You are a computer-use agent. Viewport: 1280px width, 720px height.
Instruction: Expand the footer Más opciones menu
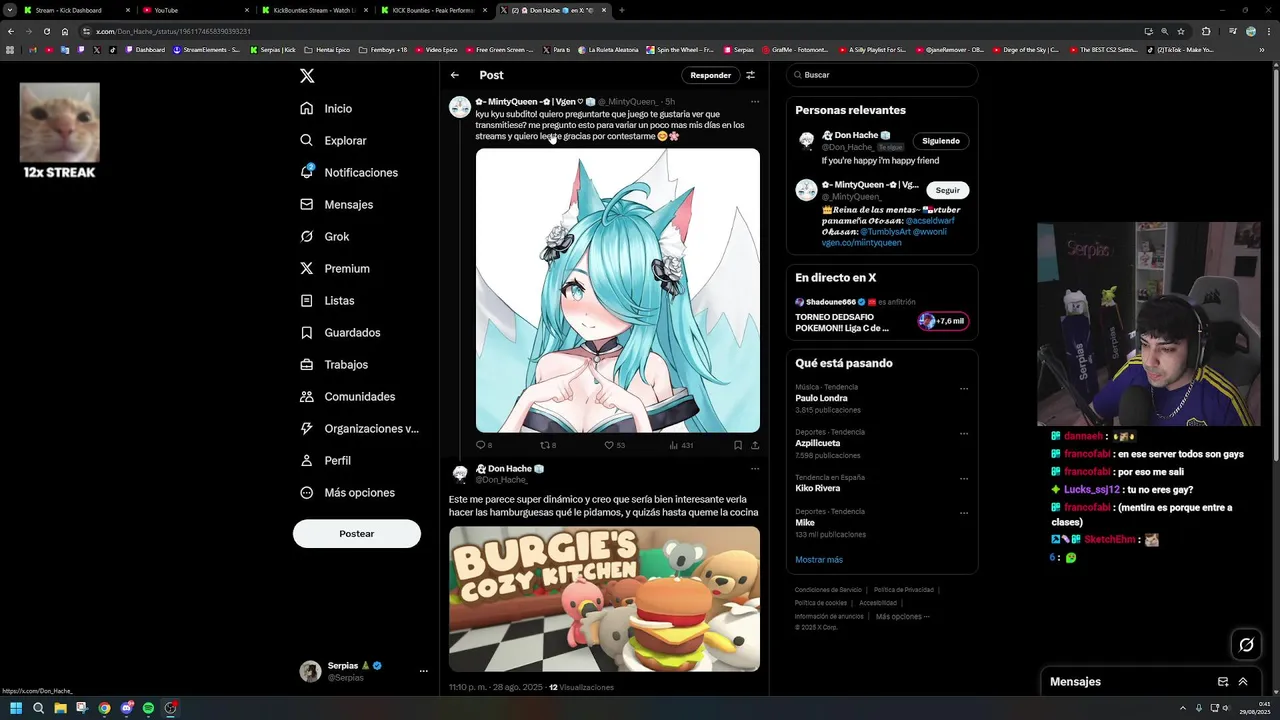[903, 616]
